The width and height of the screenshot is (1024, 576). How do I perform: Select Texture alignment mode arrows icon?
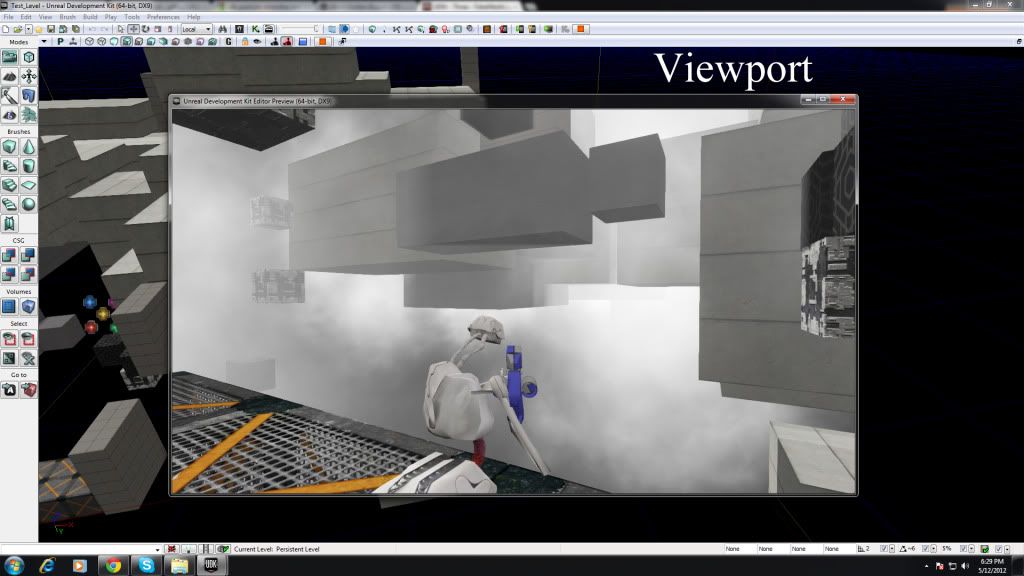pyautogui.click(x=28, y=76)
